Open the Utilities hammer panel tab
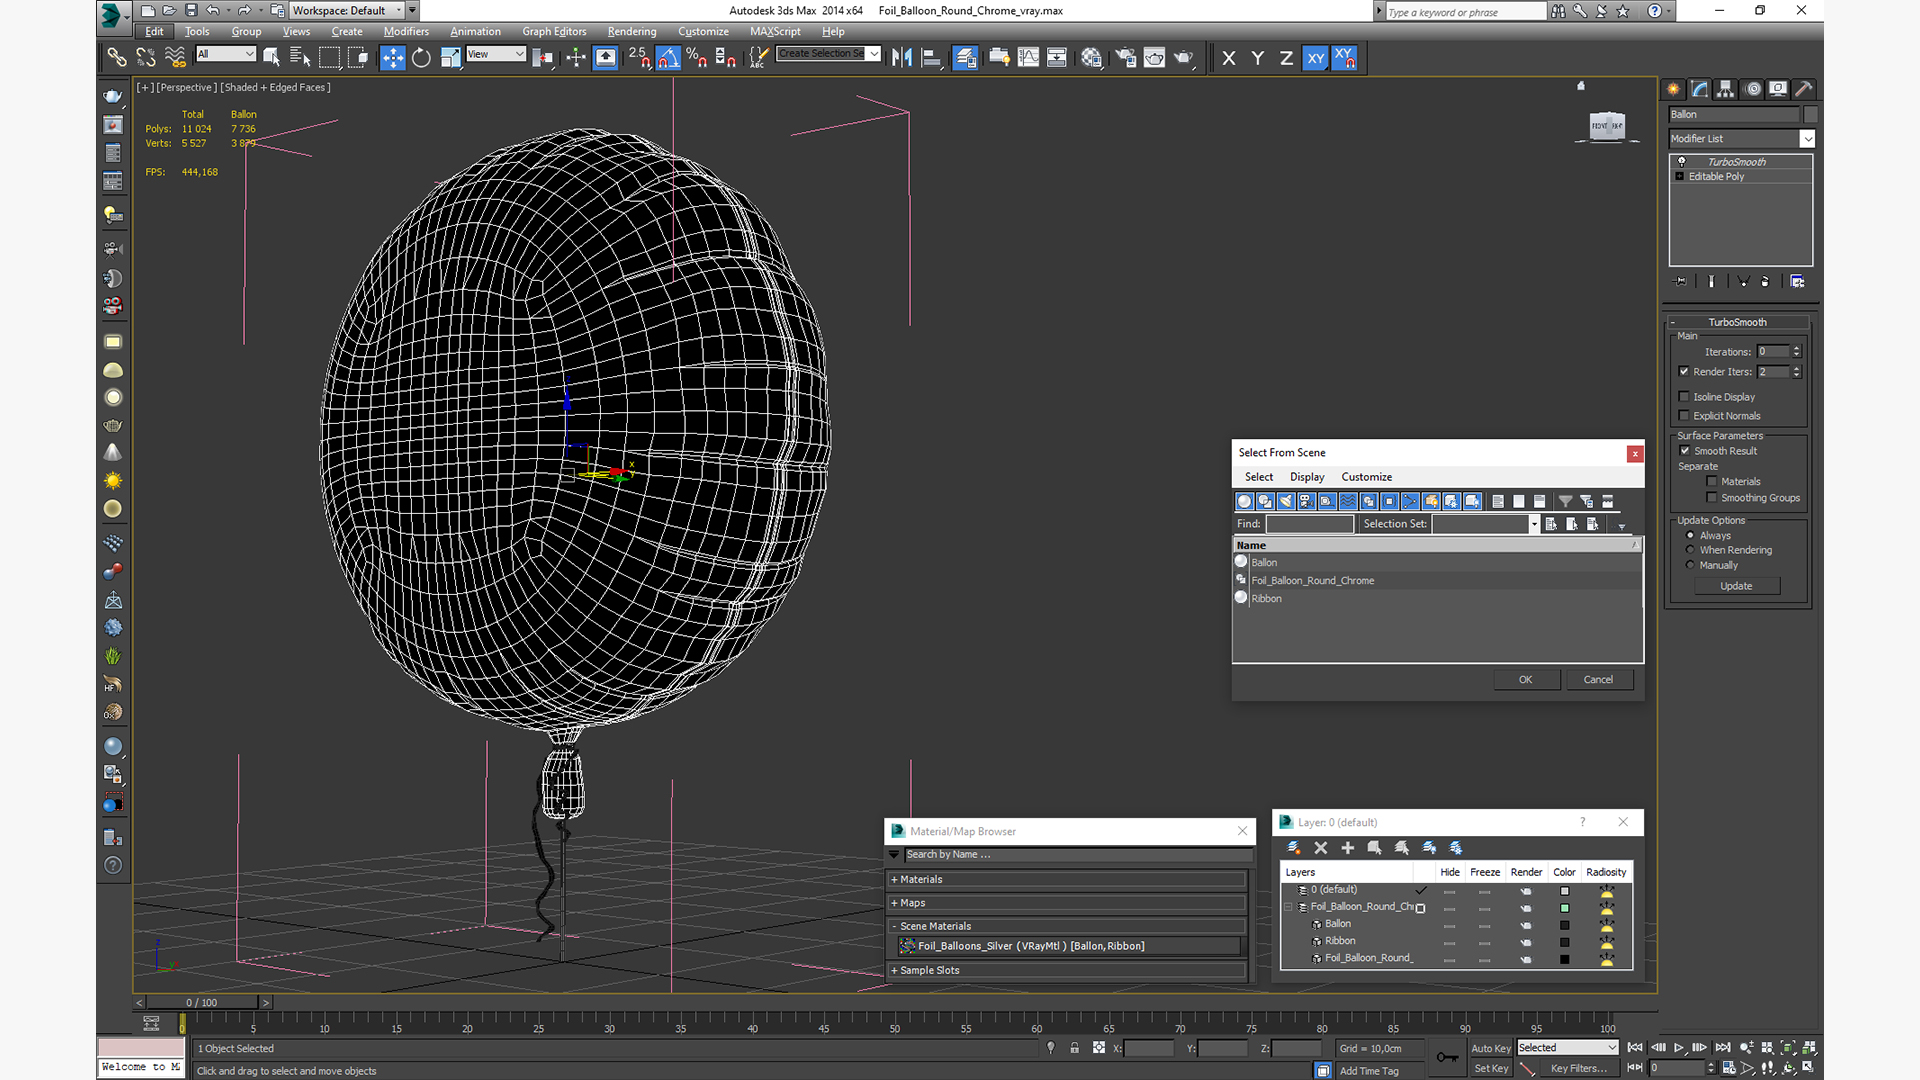 [x=1804, y=89]
